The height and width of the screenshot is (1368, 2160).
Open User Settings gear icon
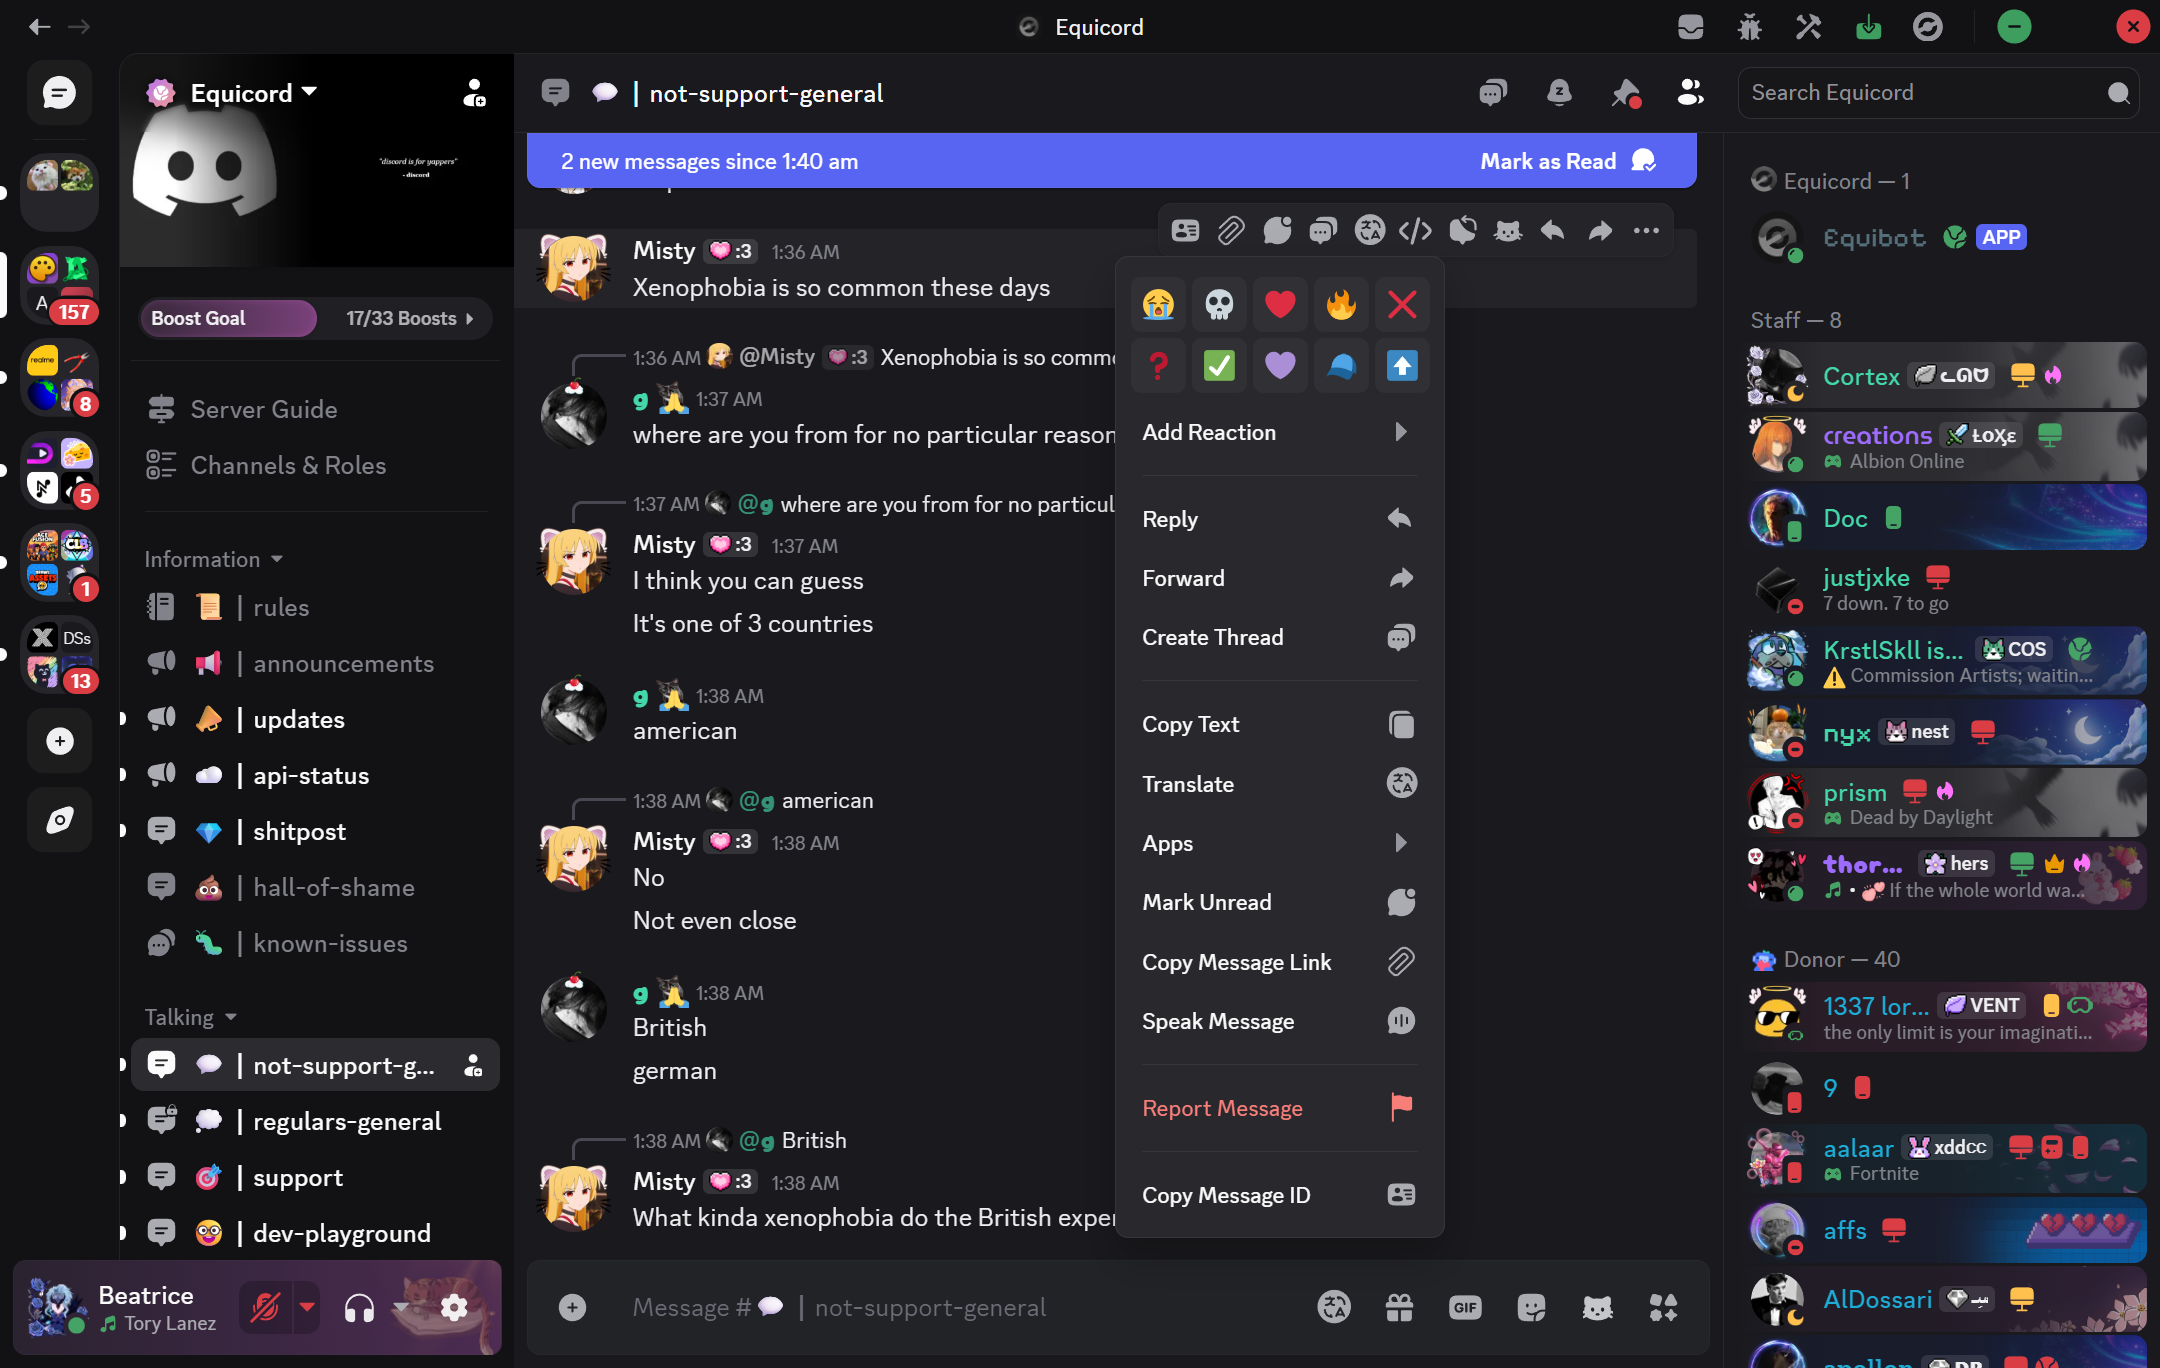click(x=454, y=1307)
